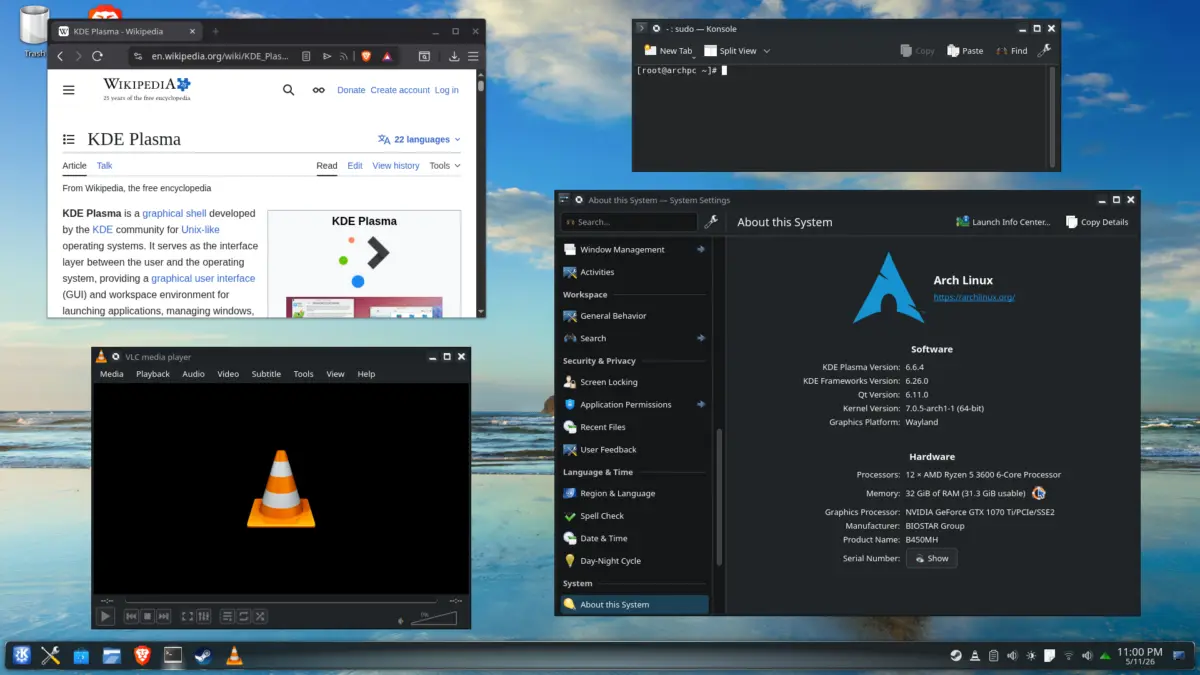
Task: Click Paste in the Konsole toolbar
Action: pos(965,50)
